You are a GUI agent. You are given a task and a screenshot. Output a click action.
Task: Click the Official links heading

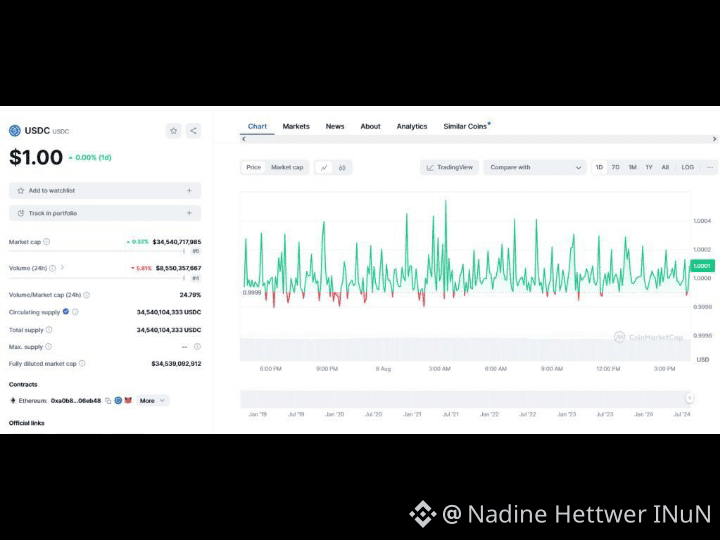coord(27,423)
